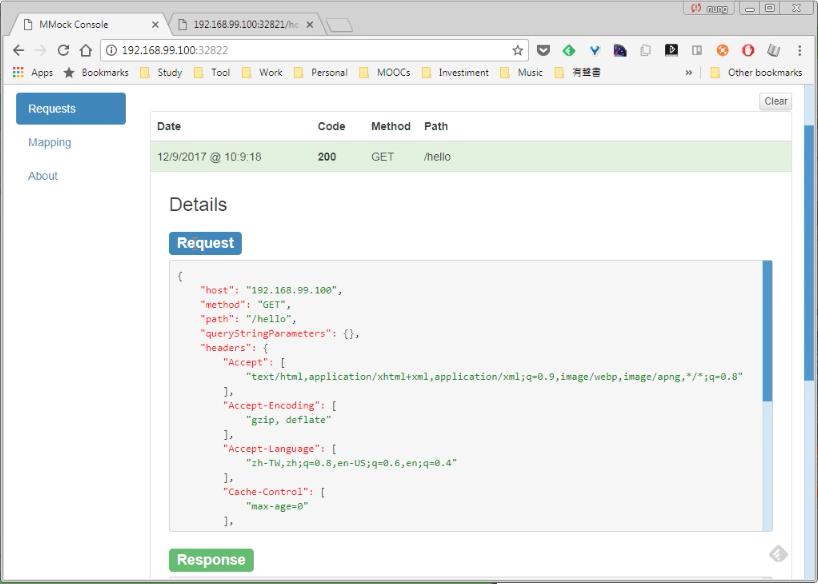Click the floating Feedly icon near Response
Image resolution: width=818 pixels, height=584 pixels.
(778, 554)
